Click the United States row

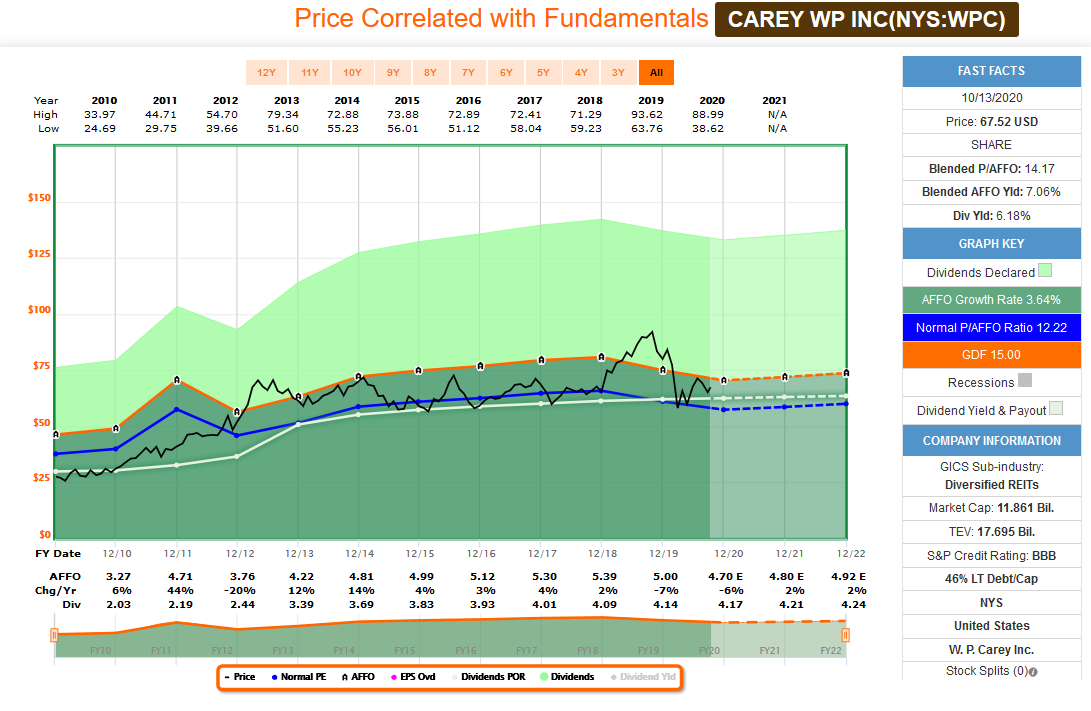coord(992,625)
